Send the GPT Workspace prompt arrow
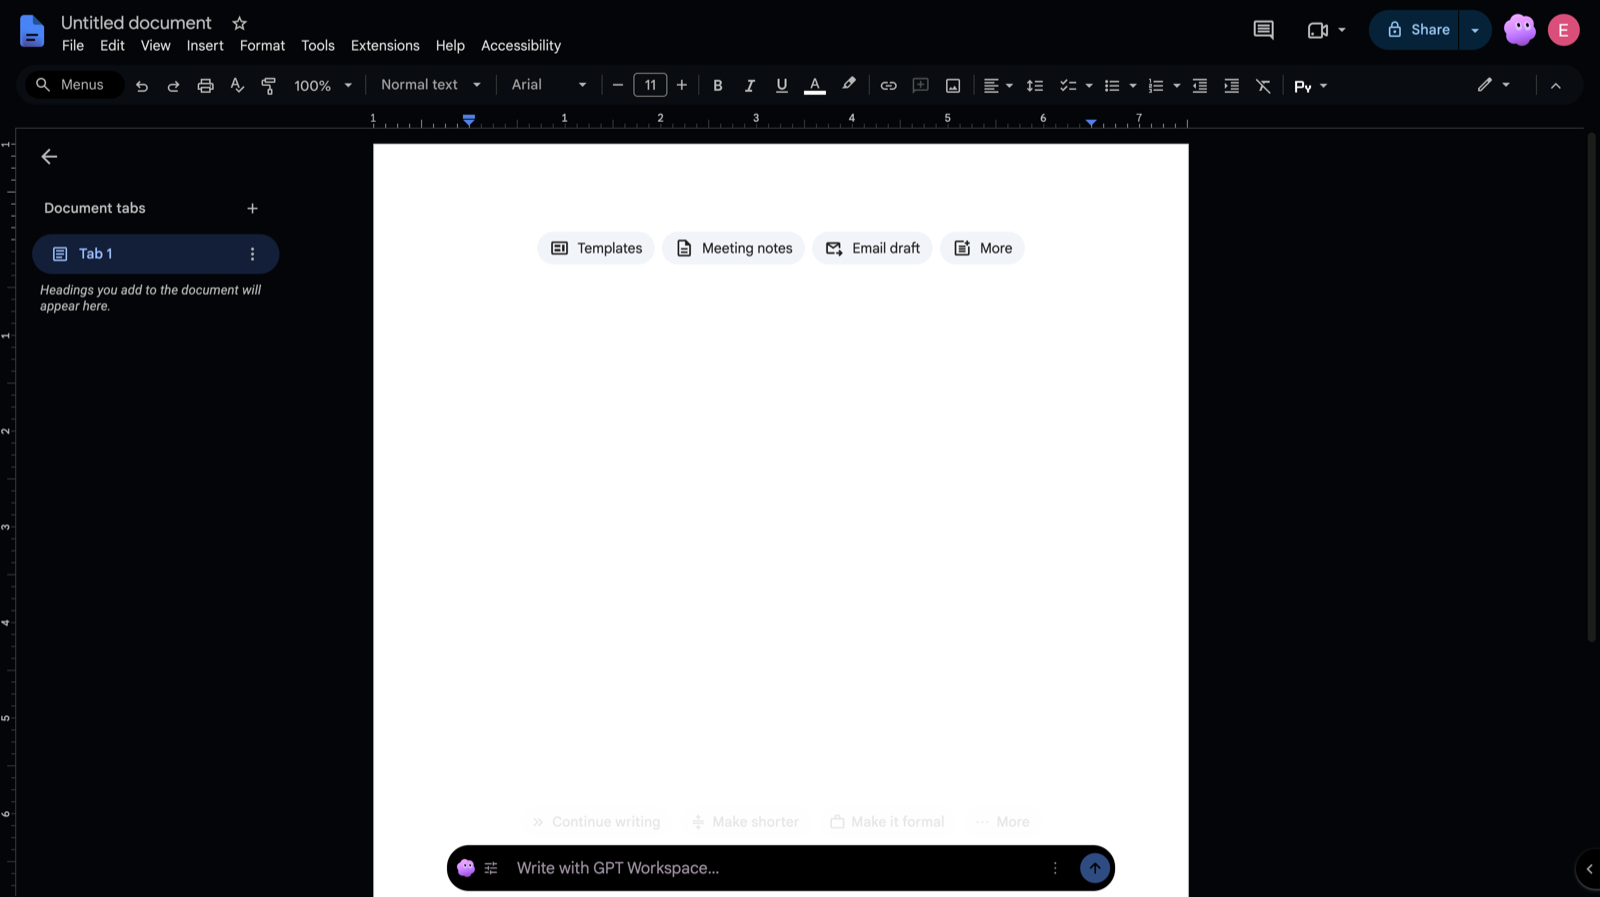The image size is (1600, 897). pos(1095,868)
